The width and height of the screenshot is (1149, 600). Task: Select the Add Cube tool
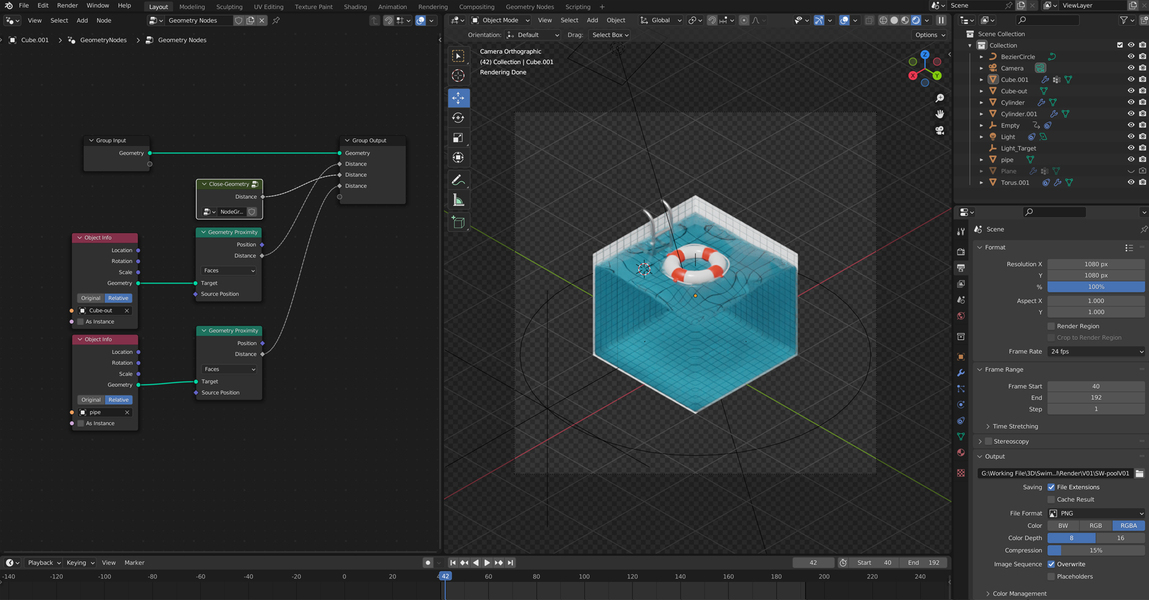[459, 222]
